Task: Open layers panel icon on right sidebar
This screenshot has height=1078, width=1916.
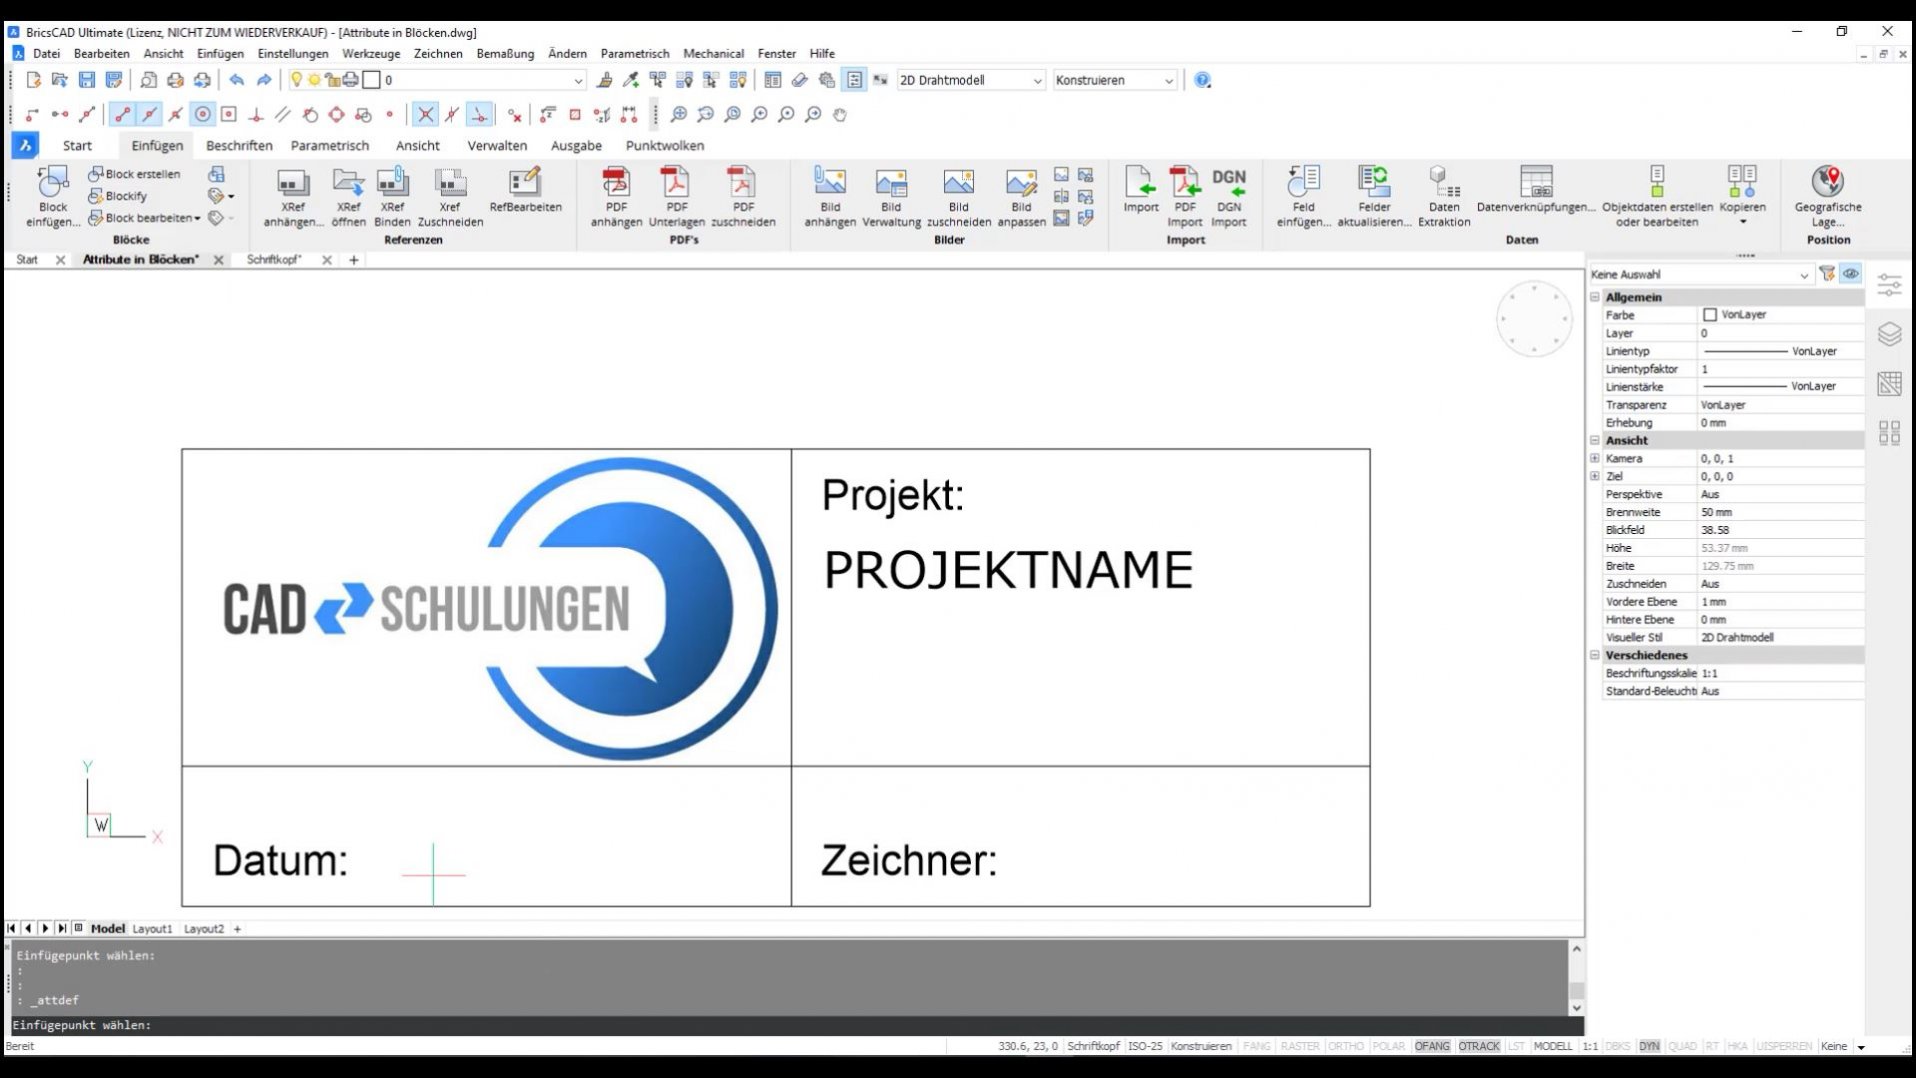Action: click(1889, 334)
